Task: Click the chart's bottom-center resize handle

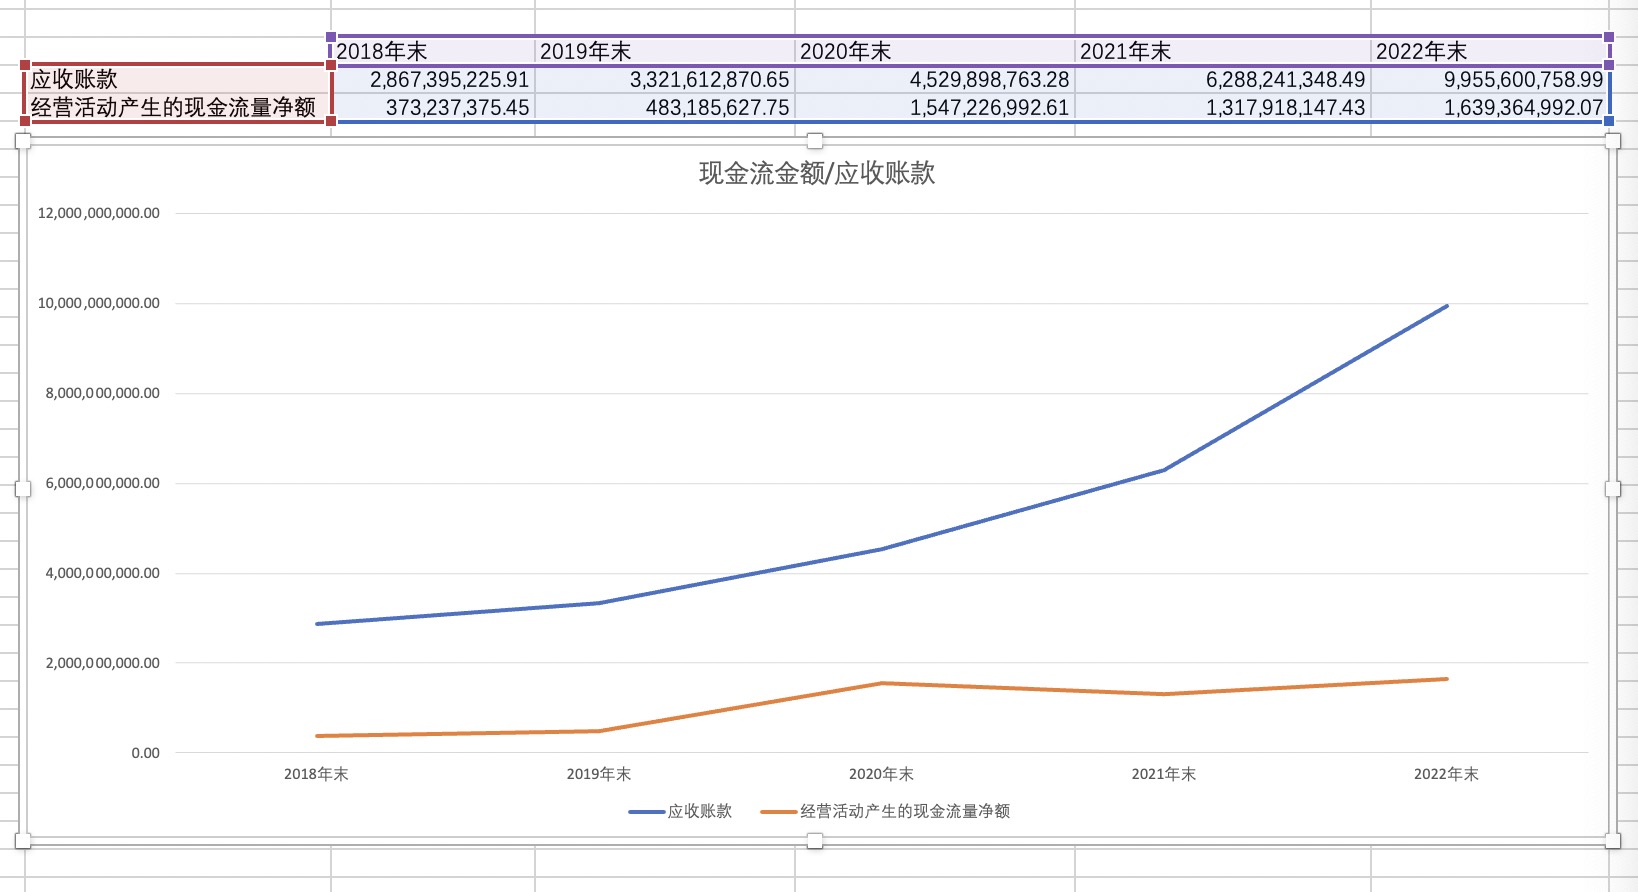Action: (815, 841)
